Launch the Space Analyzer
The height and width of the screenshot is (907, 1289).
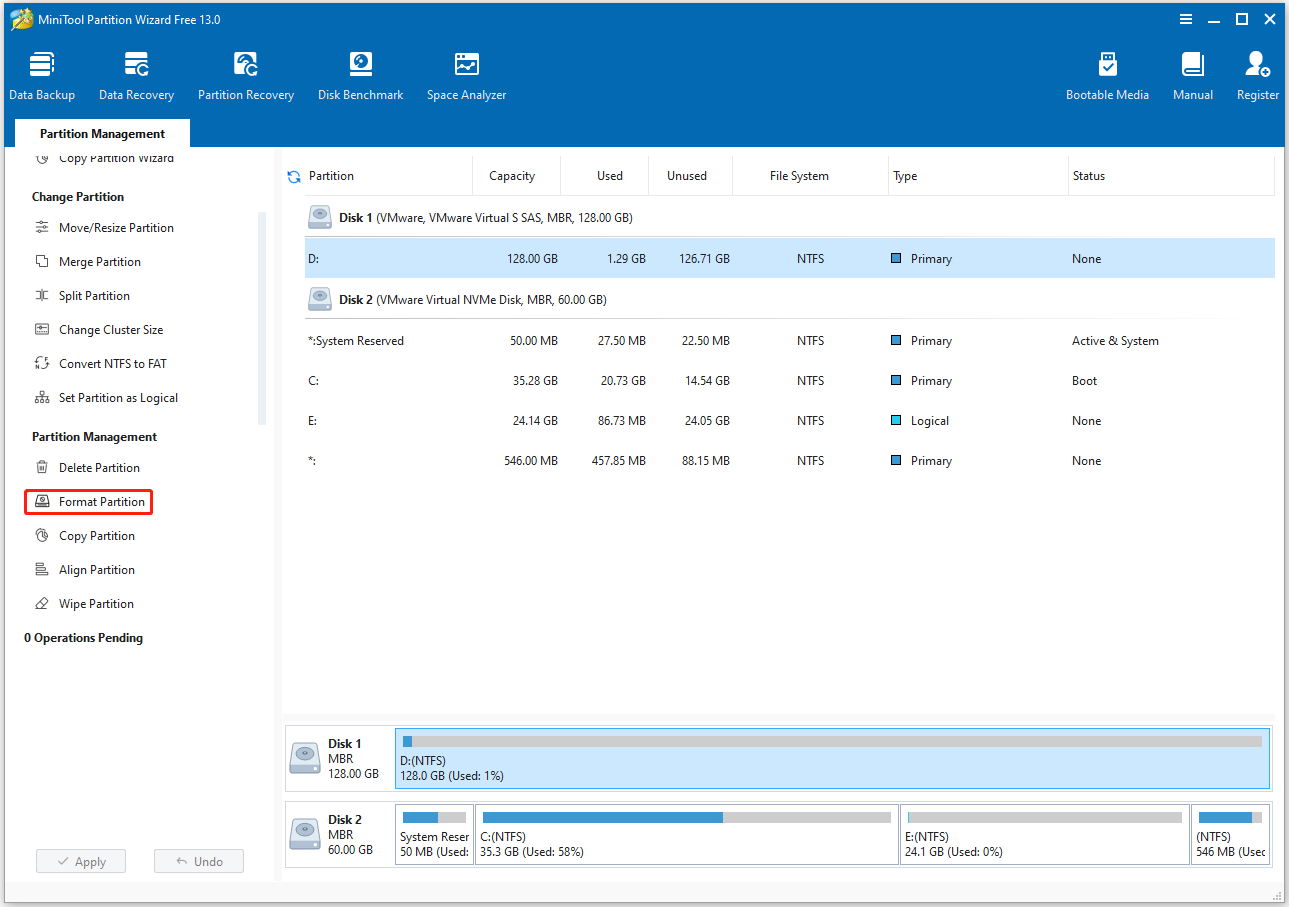pos(466,75)
